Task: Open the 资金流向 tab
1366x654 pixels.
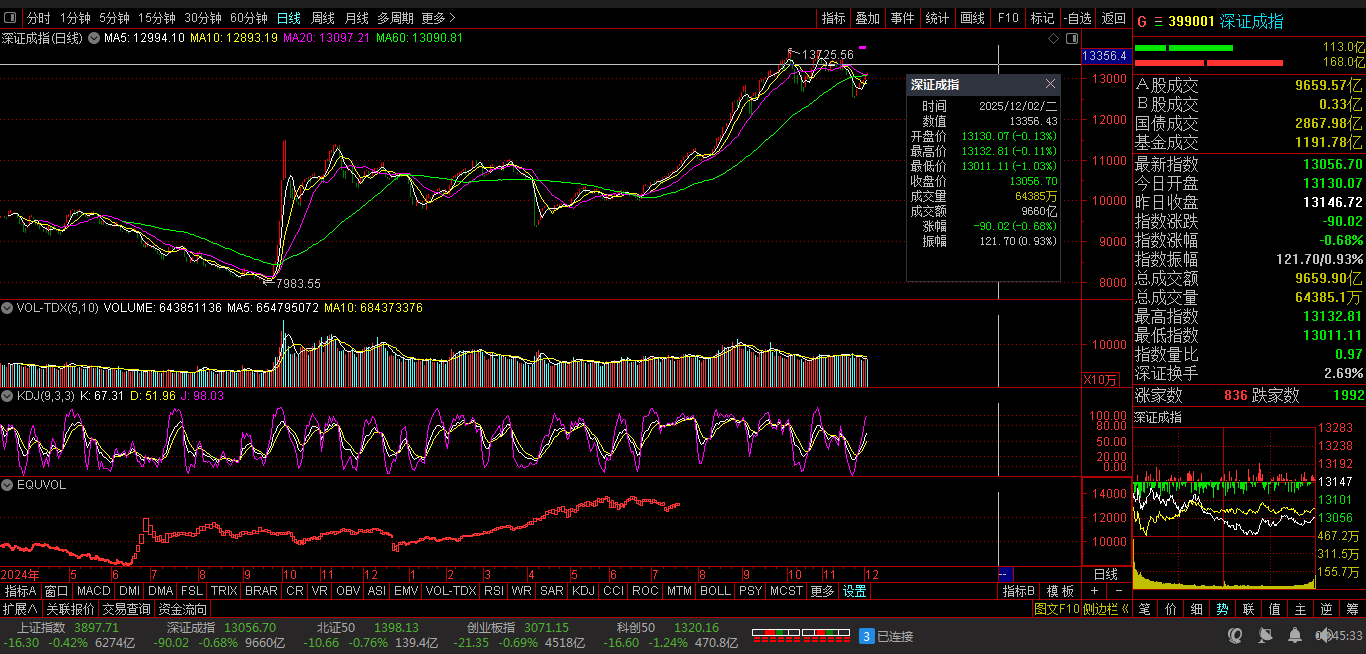Action: tap(183, 609)
